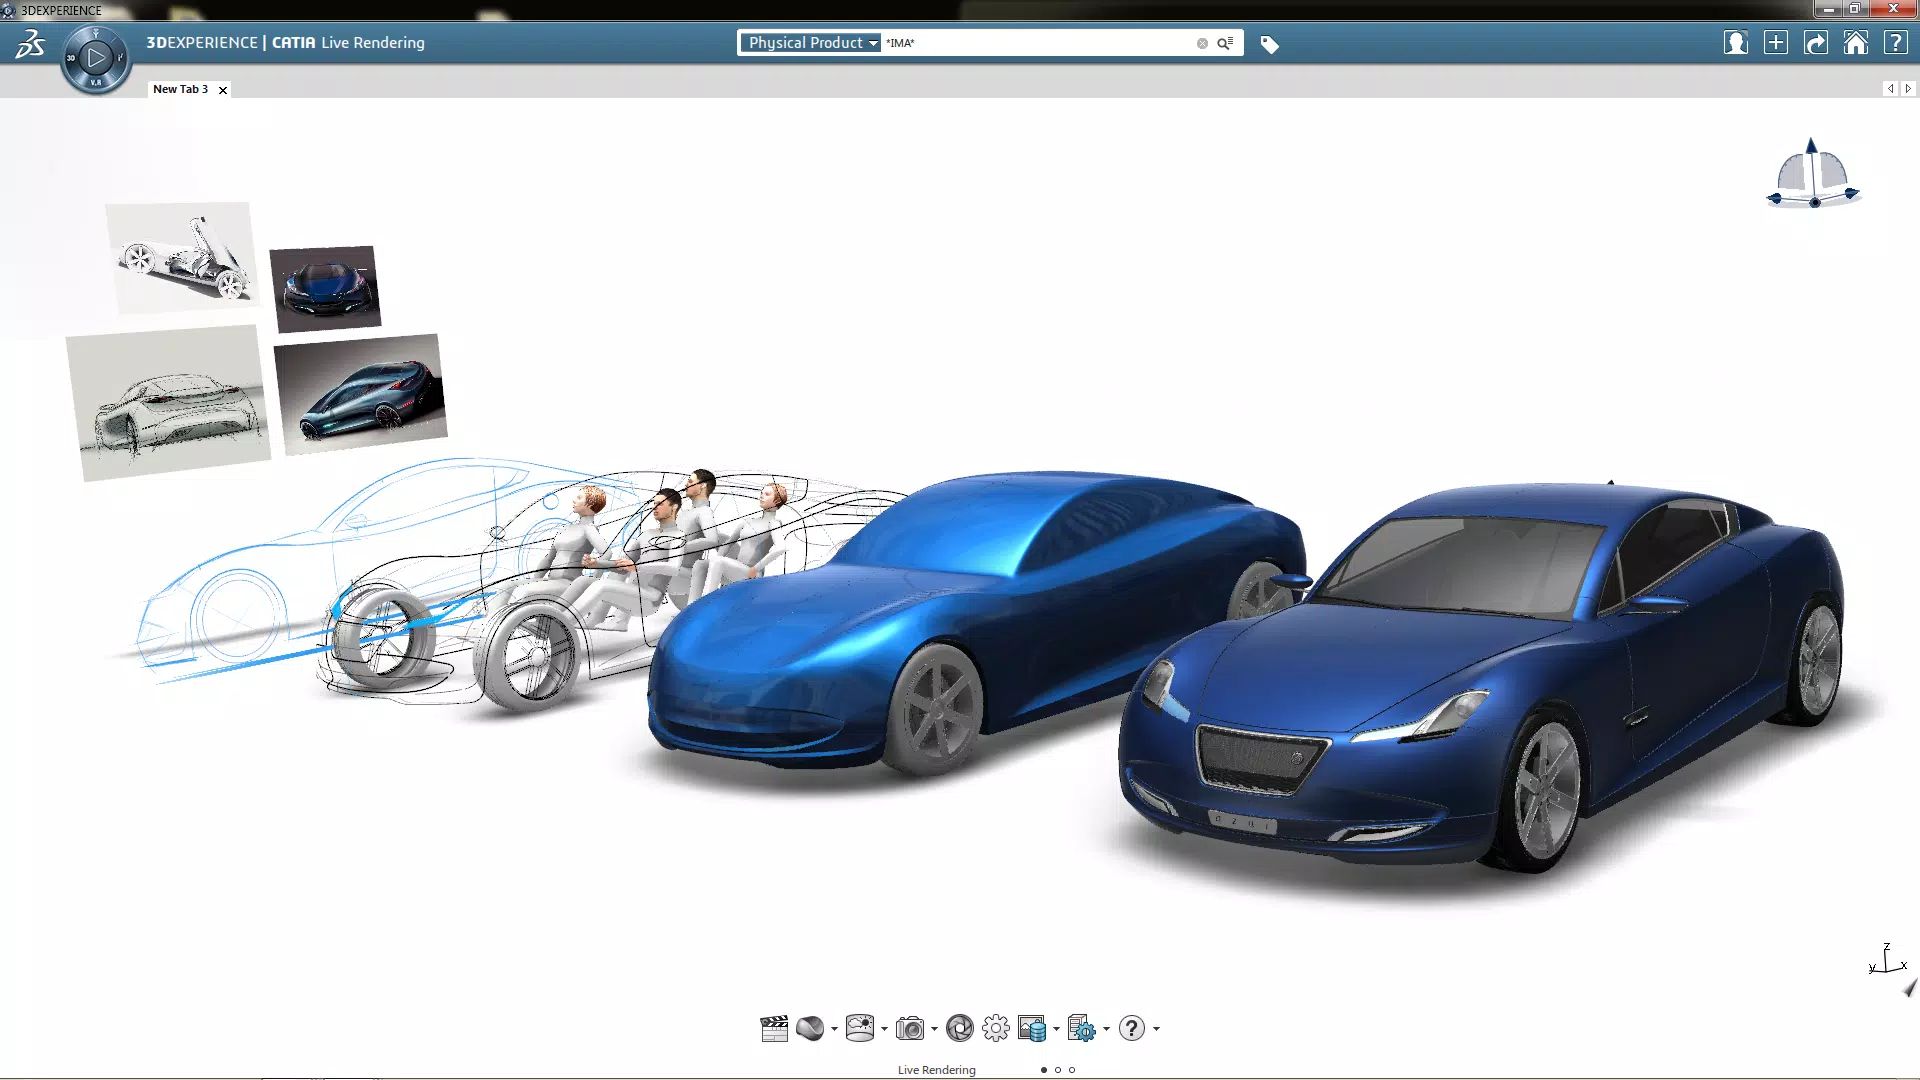Screen dimensions: 1920x1080
Task: Click the aperture render shutter icon
Action: (x=959, y=1028)
